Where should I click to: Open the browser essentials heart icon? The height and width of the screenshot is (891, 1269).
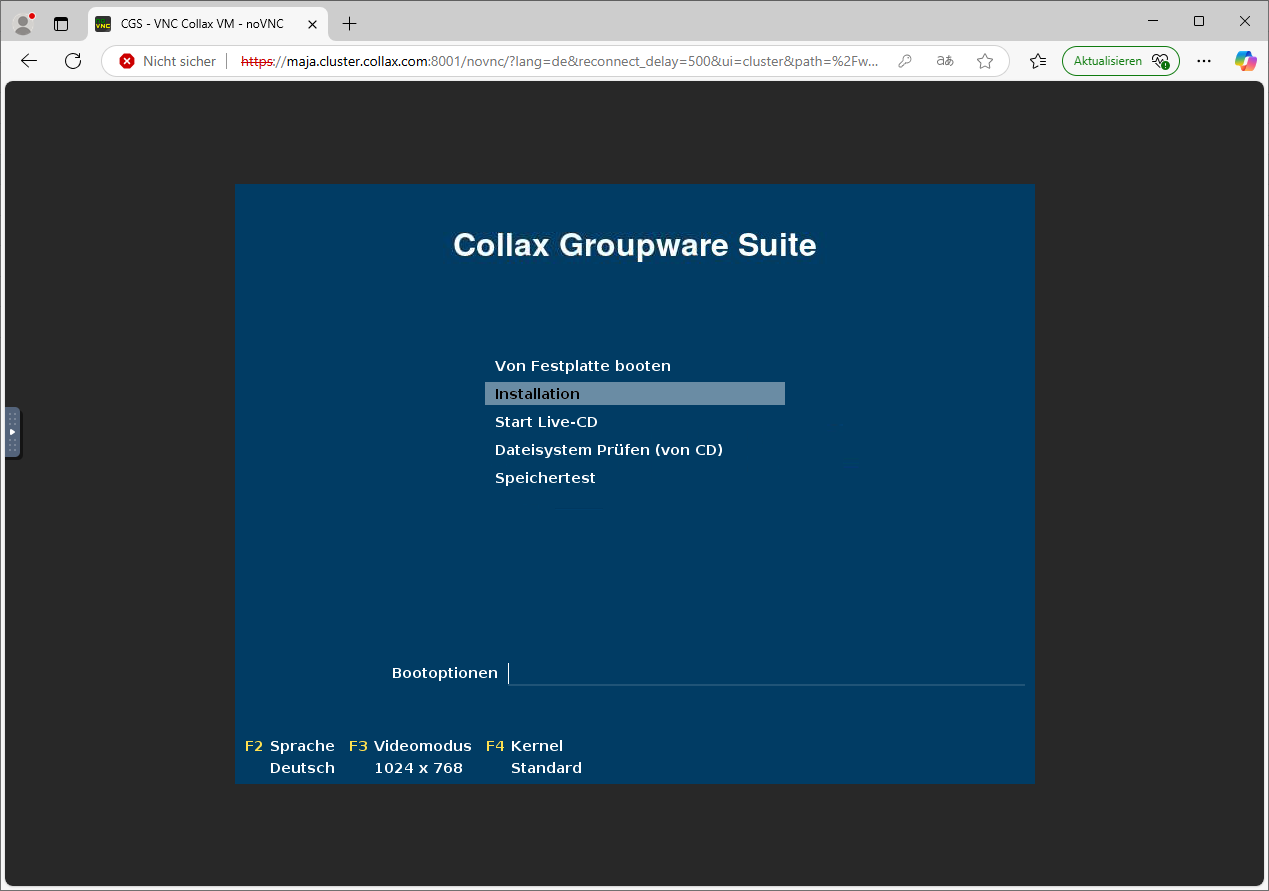(1161, 61)
